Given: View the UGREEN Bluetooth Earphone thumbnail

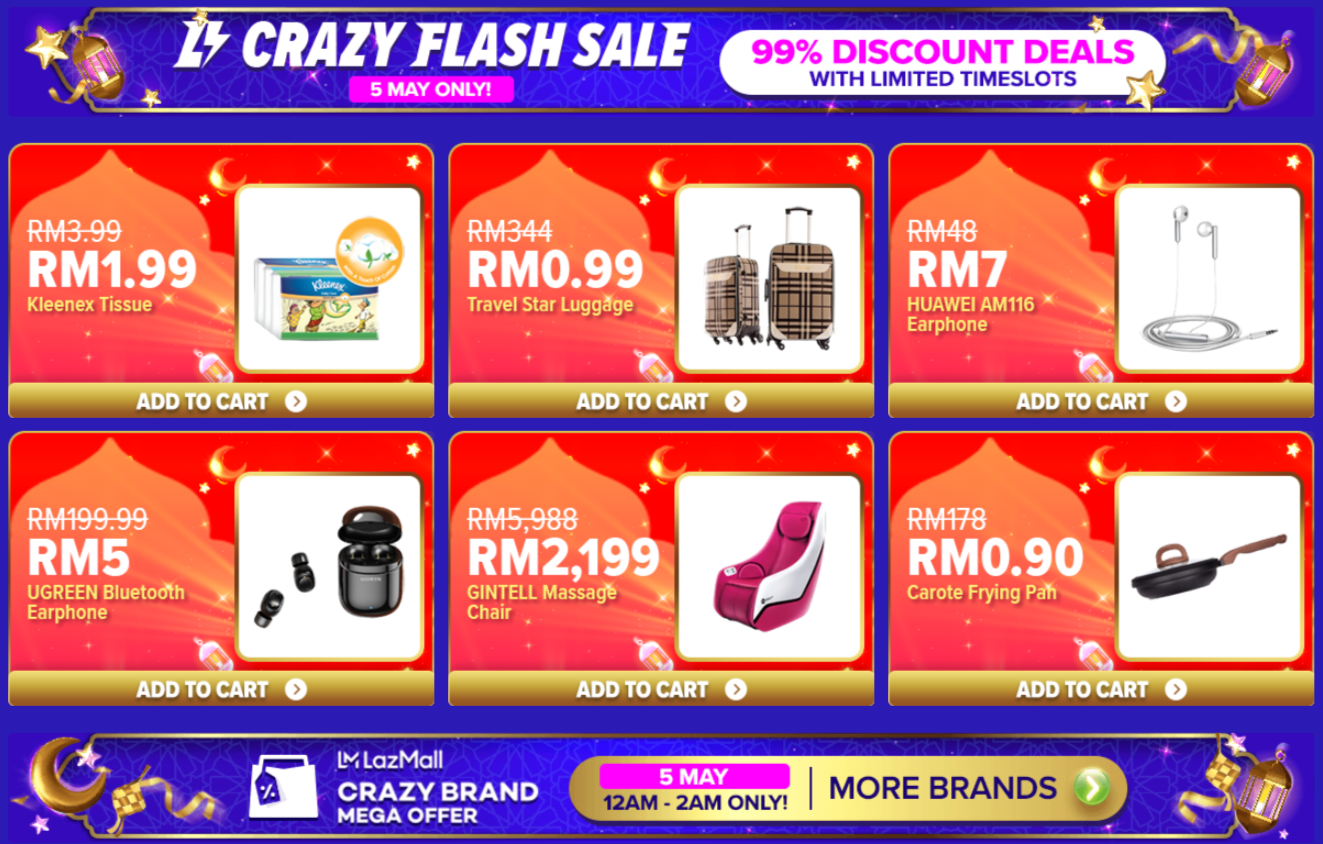Looking at the screenshot, I should pos(329,567).
